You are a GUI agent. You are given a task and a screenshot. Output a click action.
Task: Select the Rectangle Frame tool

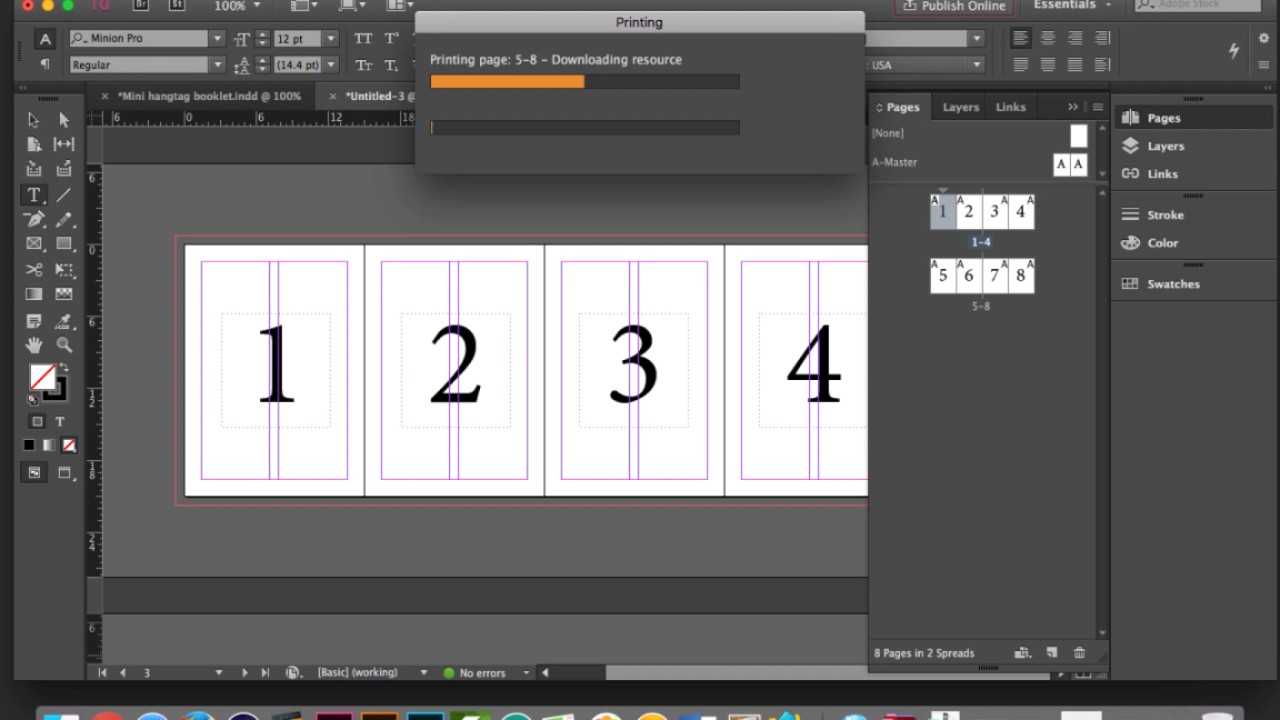click(34, 244)
